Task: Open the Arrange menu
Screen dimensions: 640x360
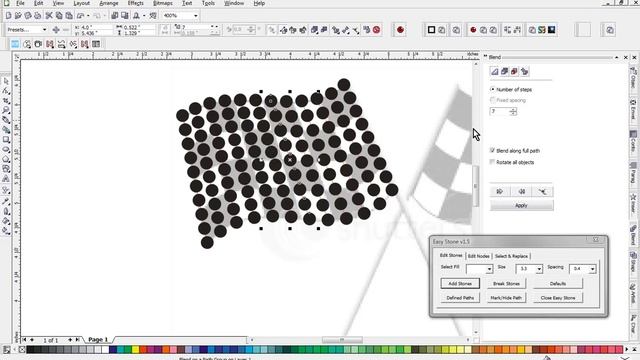Action: (x=109, y=3)
